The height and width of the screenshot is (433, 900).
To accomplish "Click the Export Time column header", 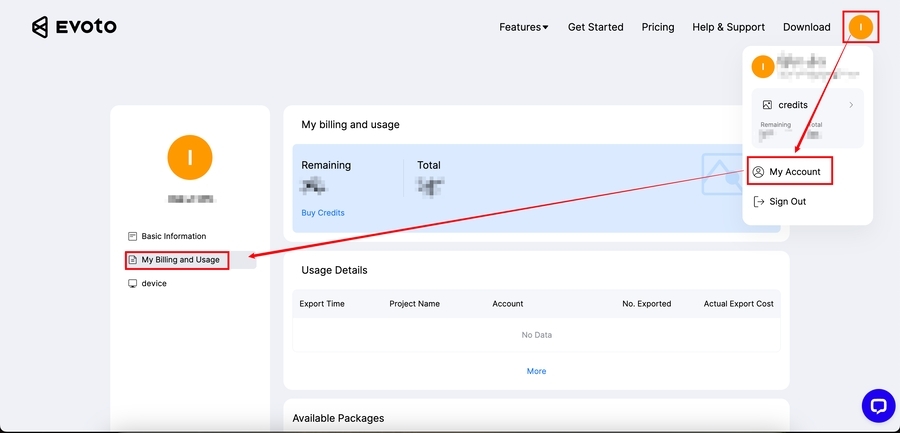I will 322,304.
